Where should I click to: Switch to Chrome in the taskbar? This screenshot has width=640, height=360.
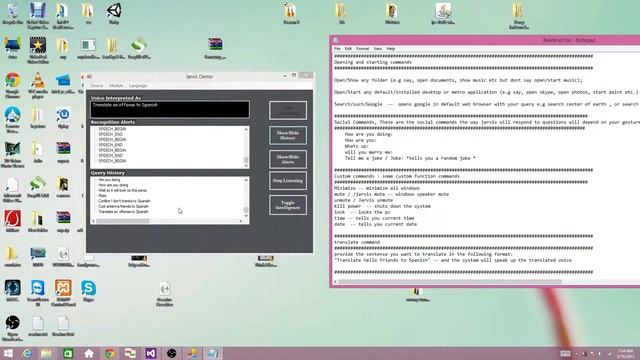coord(109,353)
